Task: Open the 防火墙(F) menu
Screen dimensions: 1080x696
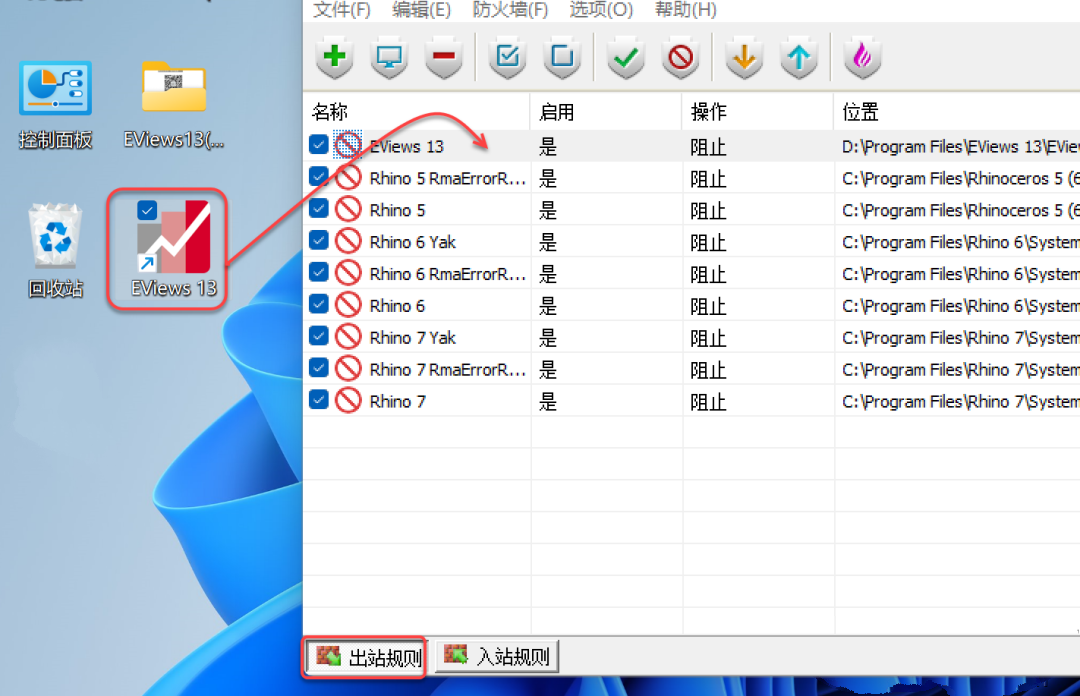Action: (510, 10)
